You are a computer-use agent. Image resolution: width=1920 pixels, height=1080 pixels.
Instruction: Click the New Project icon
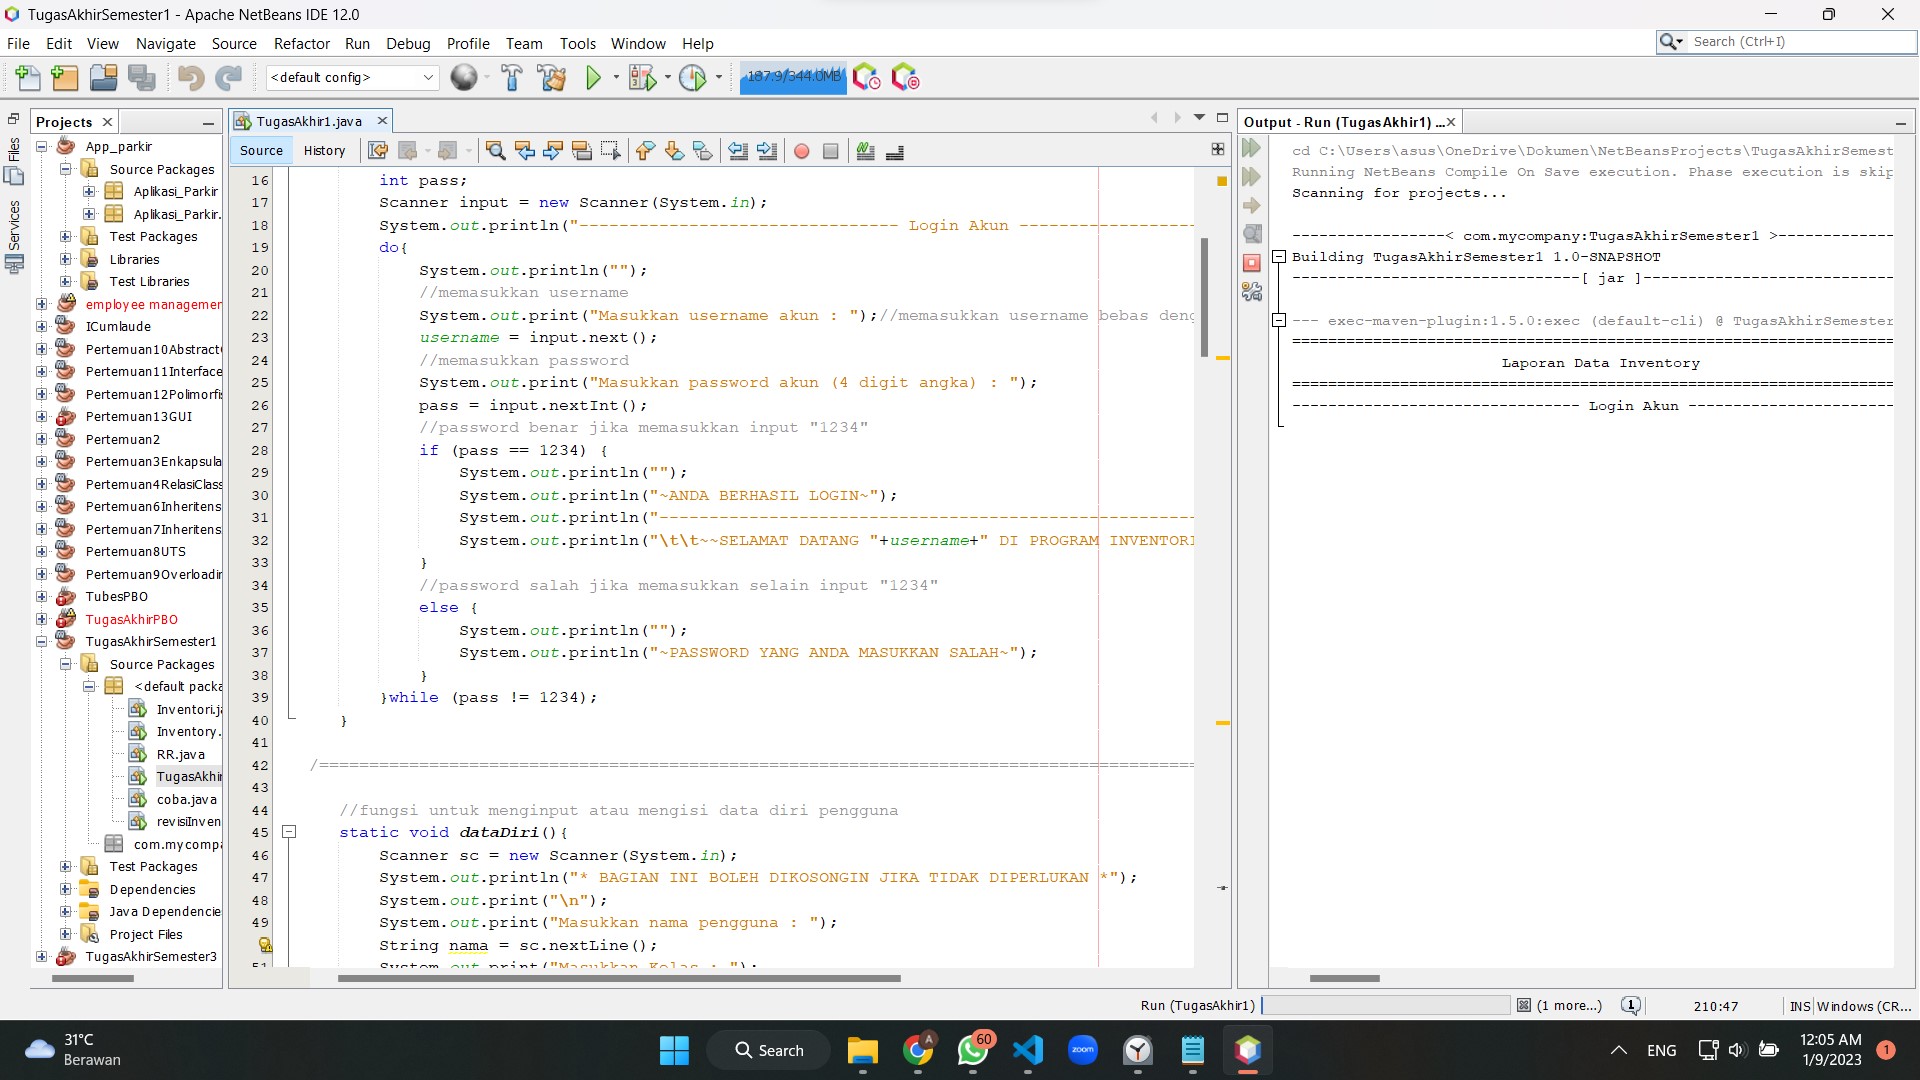[x=65, y=77]
